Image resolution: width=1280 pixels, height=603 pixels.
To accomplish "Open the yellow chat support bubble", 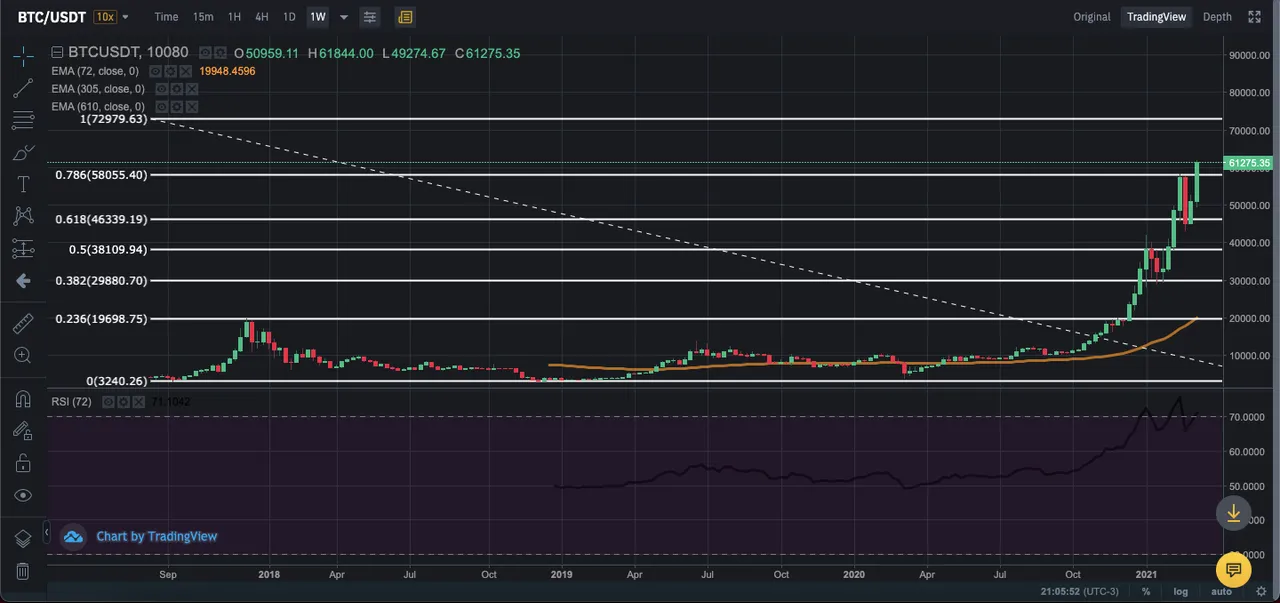I will click(x=1233, y=570).
